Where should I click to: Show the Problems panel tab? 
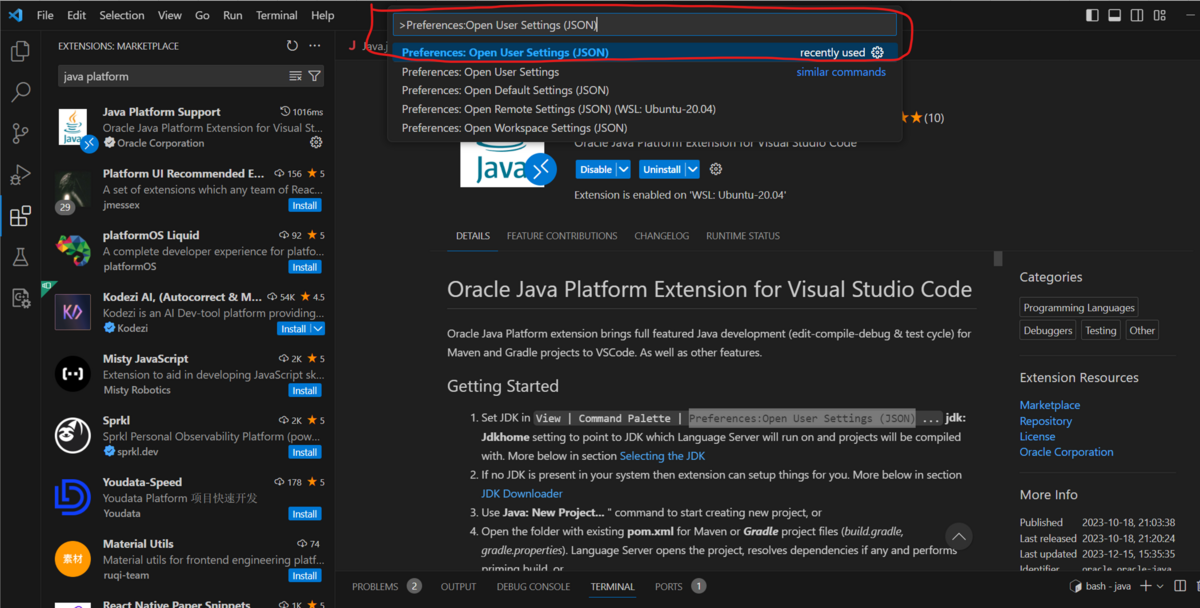point(375,587)
